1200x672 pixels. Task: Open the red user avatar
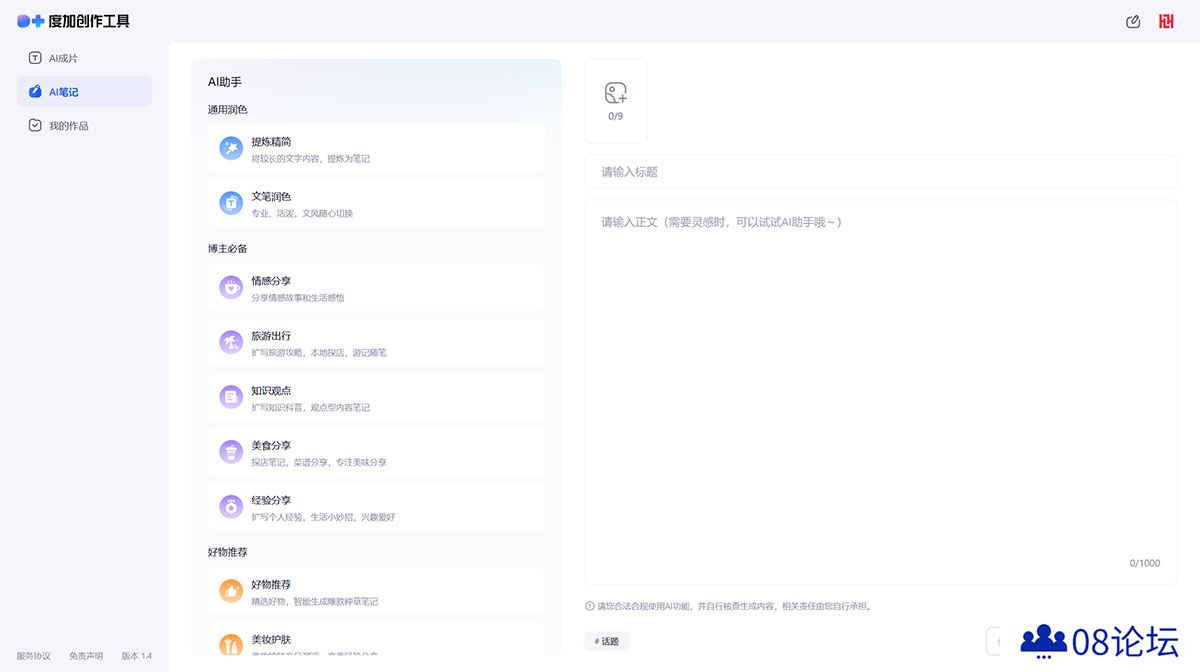point(1166,21)
